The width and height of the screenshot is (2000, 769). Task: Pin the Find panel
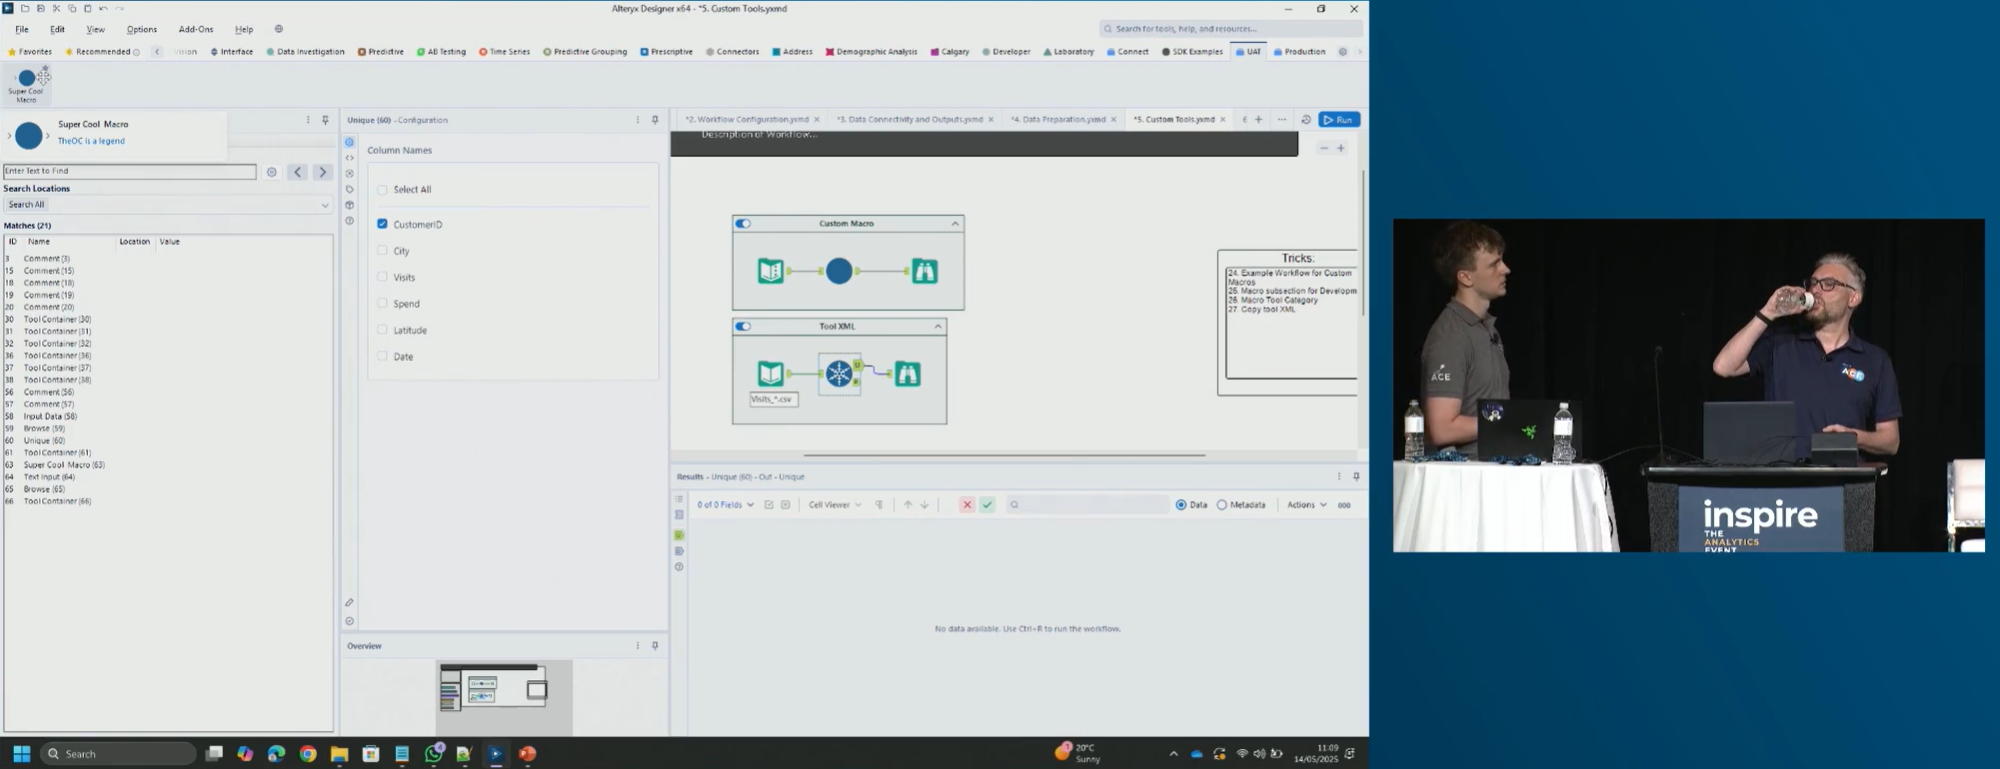(325, 120)
